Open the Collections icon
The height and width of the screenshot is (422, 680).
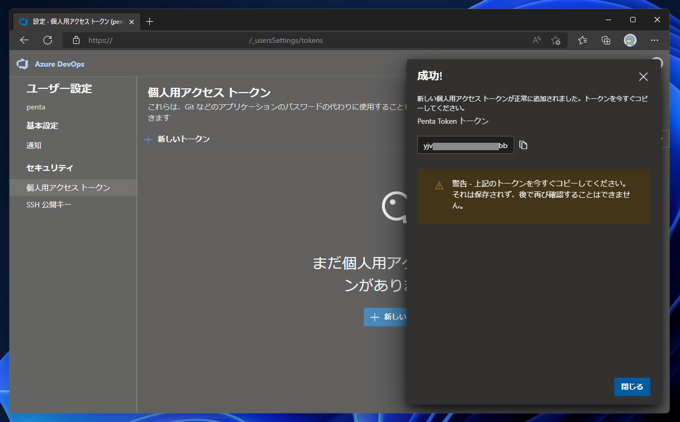[606, 40]
